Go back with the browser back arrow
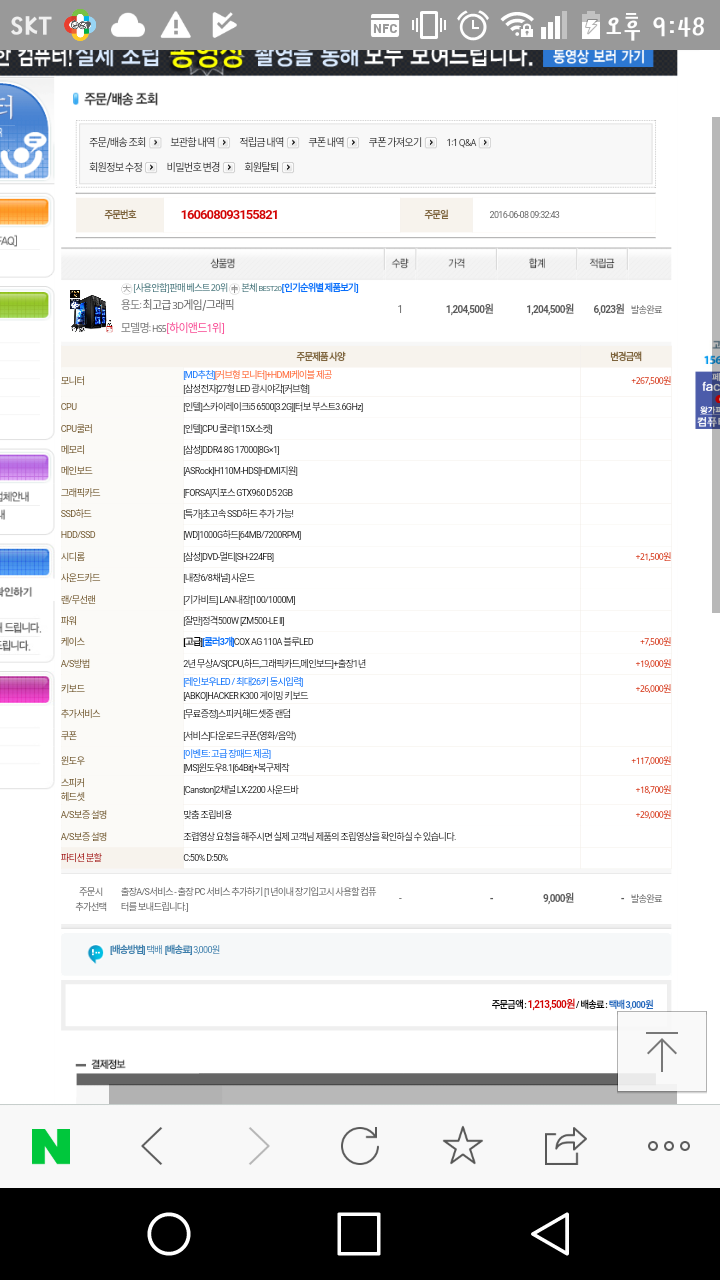 pyautogui.click(x=152, y=1146)
